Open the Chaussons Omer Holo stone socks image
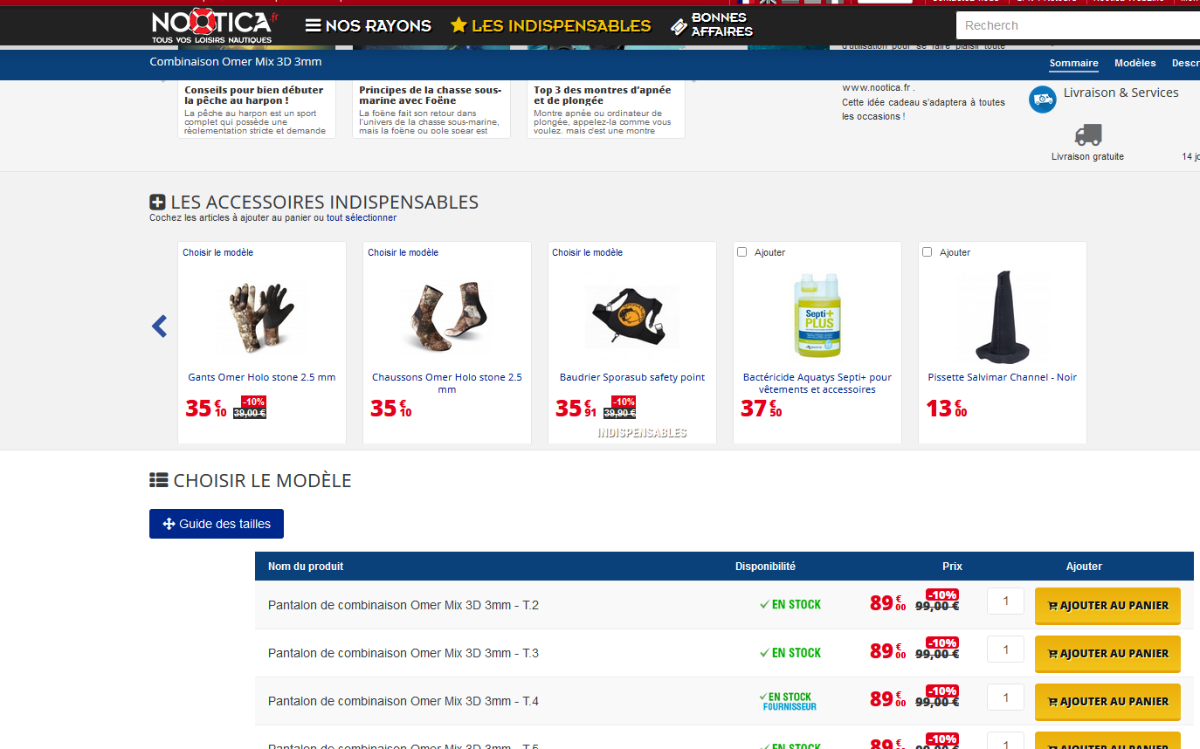The width and height of the screenshot is (1200, 749). point(447,315)
